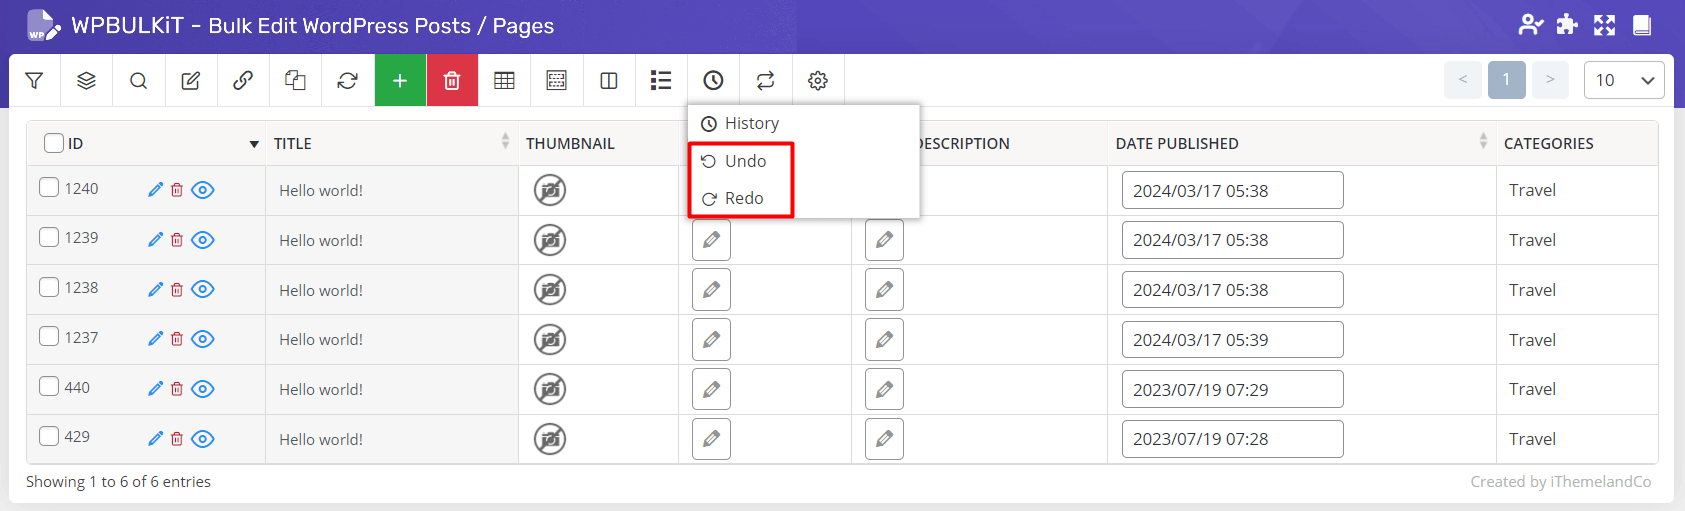Click the fullscreen expand icon in header

1604,25
